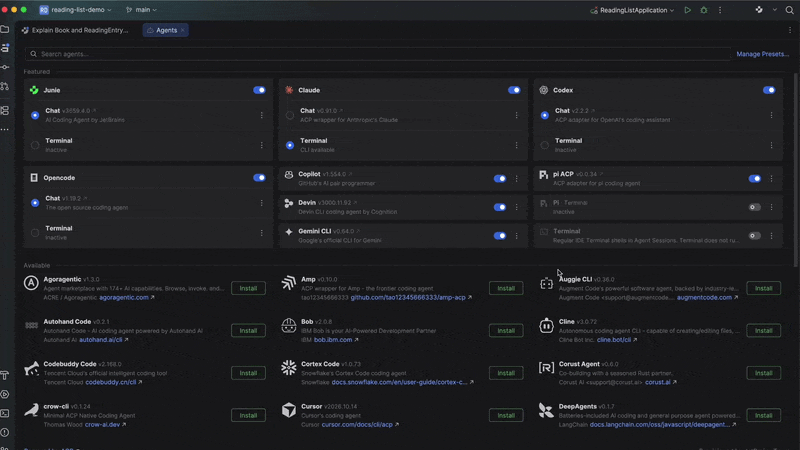Run ReadingListApplication with play icon
The height and width of the screenshot is (450, 800).
pos(687,10)
